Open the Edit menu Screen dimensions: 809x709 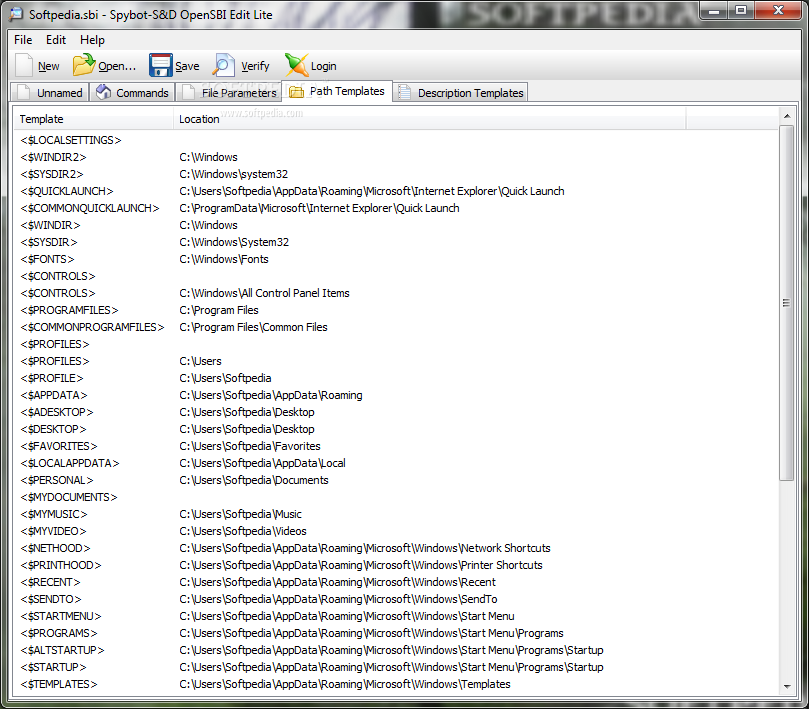point(56,40)
